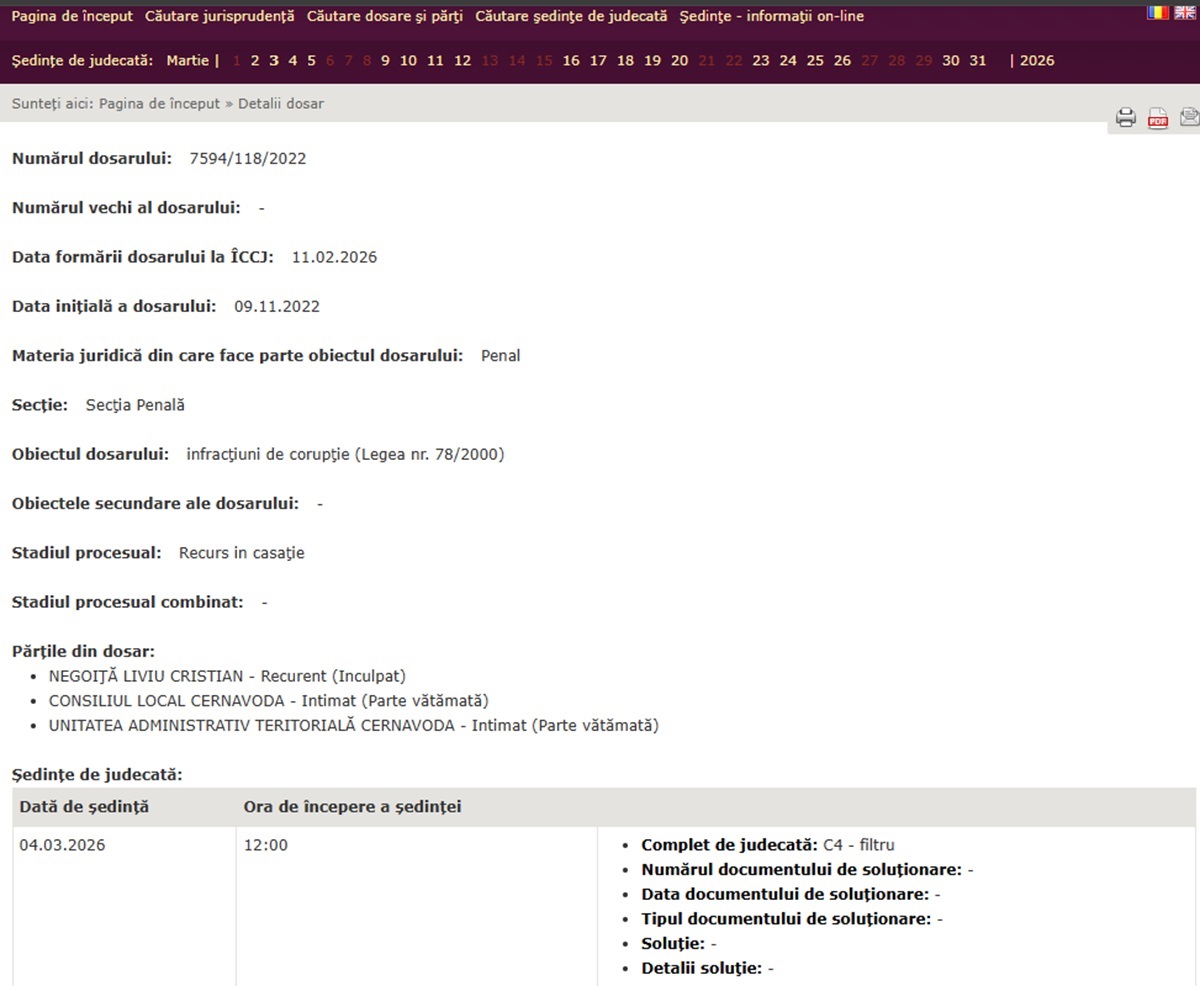
Task: Click the Martie month label
Action: click(188, 60)
